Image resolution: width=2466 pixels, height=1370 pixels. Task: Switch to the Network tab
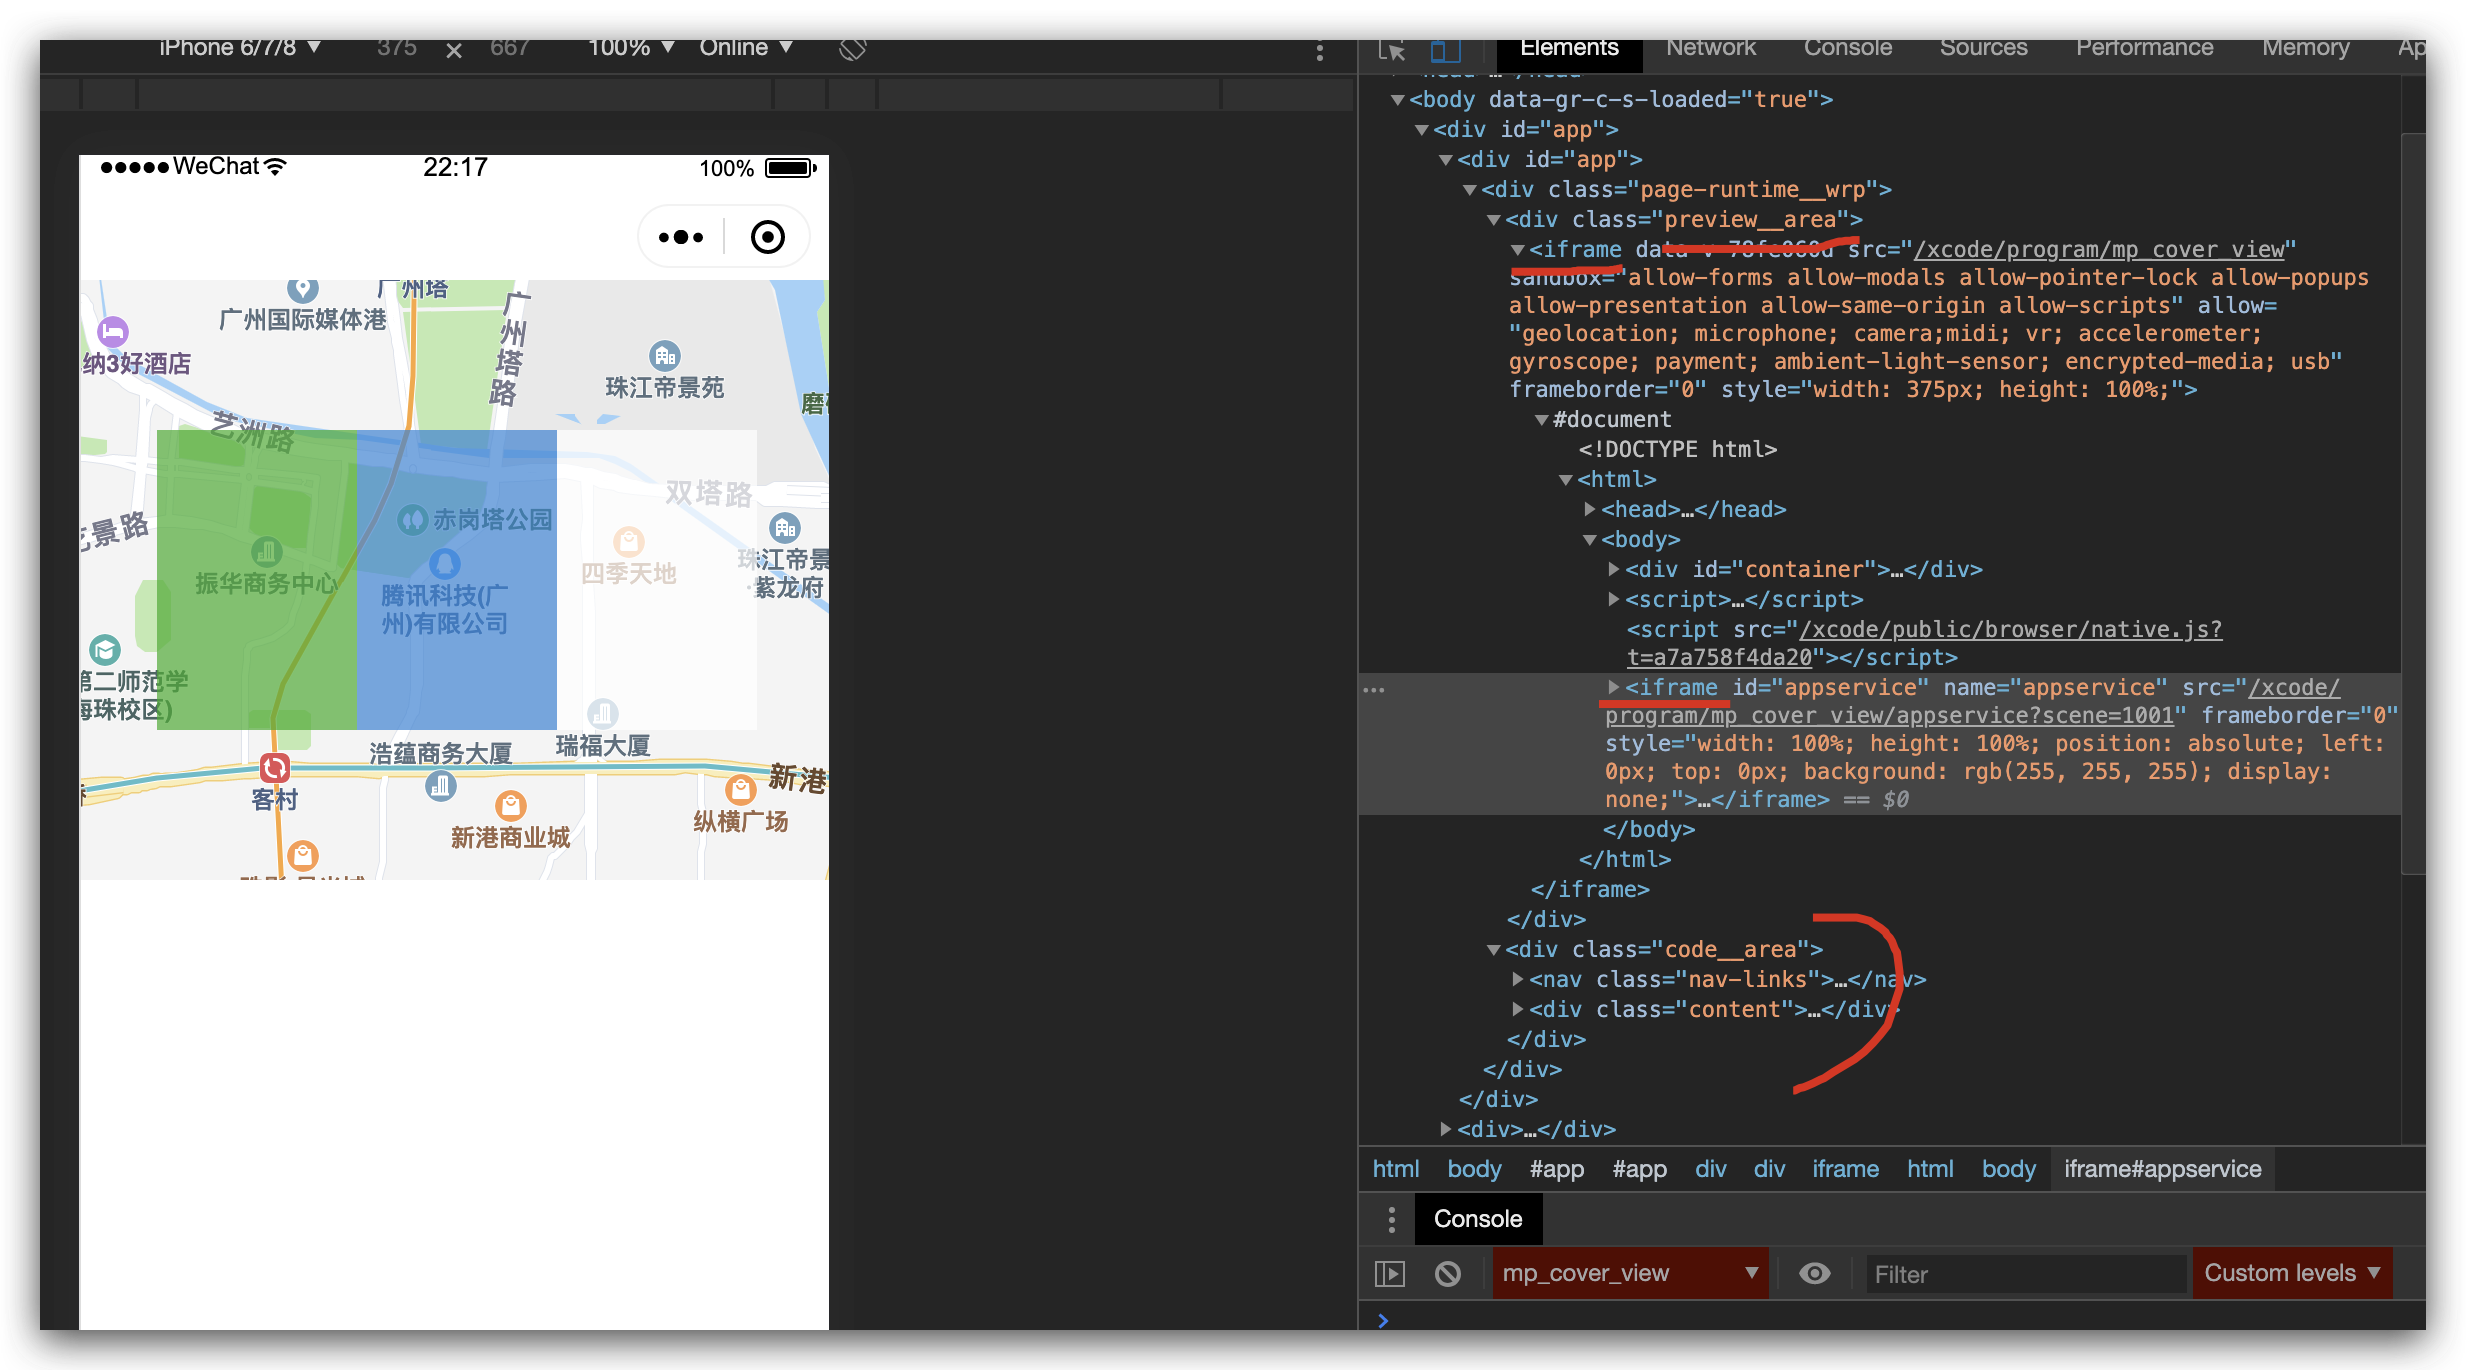click(1710, 49)
